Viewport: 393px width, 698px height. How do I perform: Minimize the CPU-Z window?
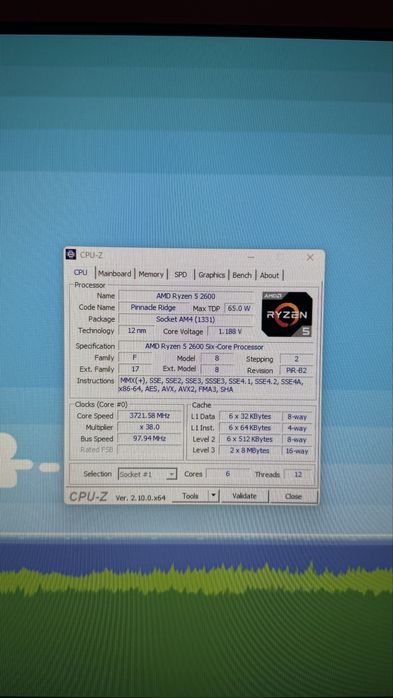[251, 257]
